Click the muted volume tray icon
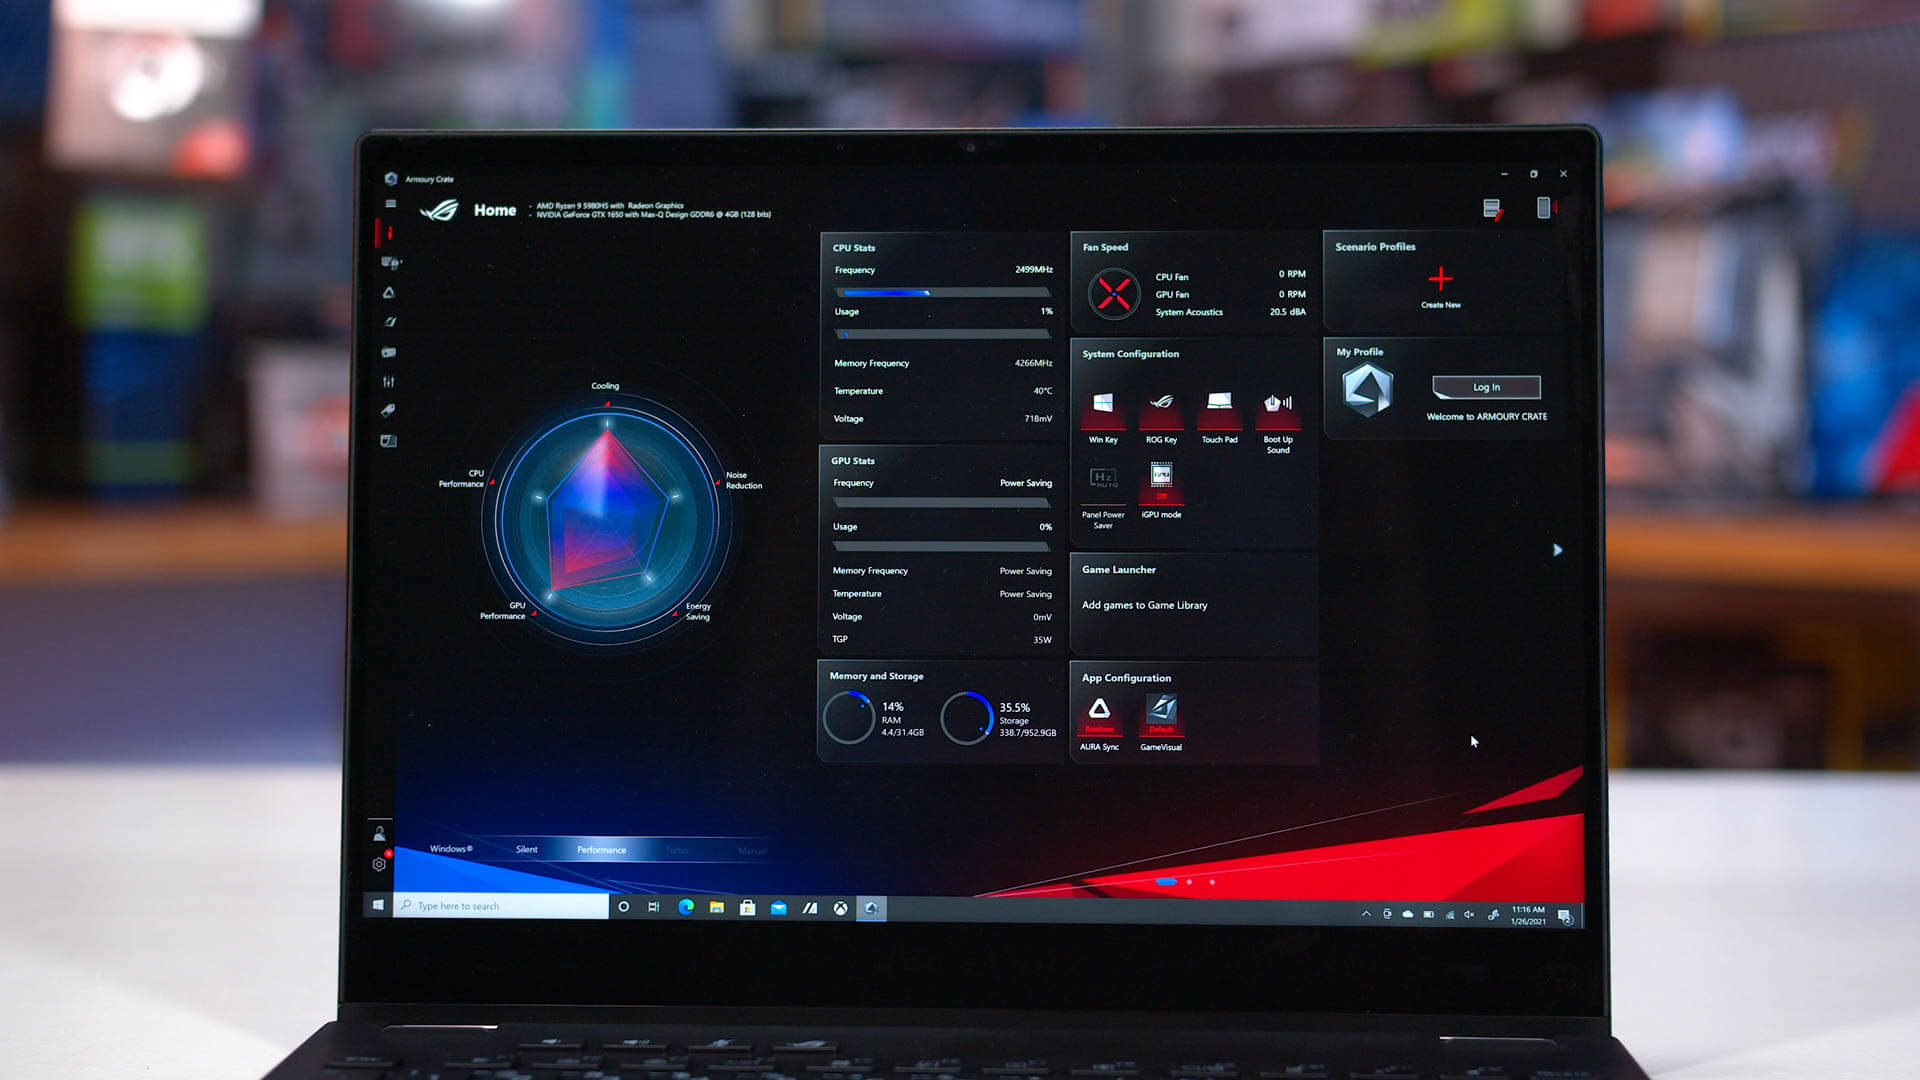This screenshot has height=1080, width=1920. 1469,914
